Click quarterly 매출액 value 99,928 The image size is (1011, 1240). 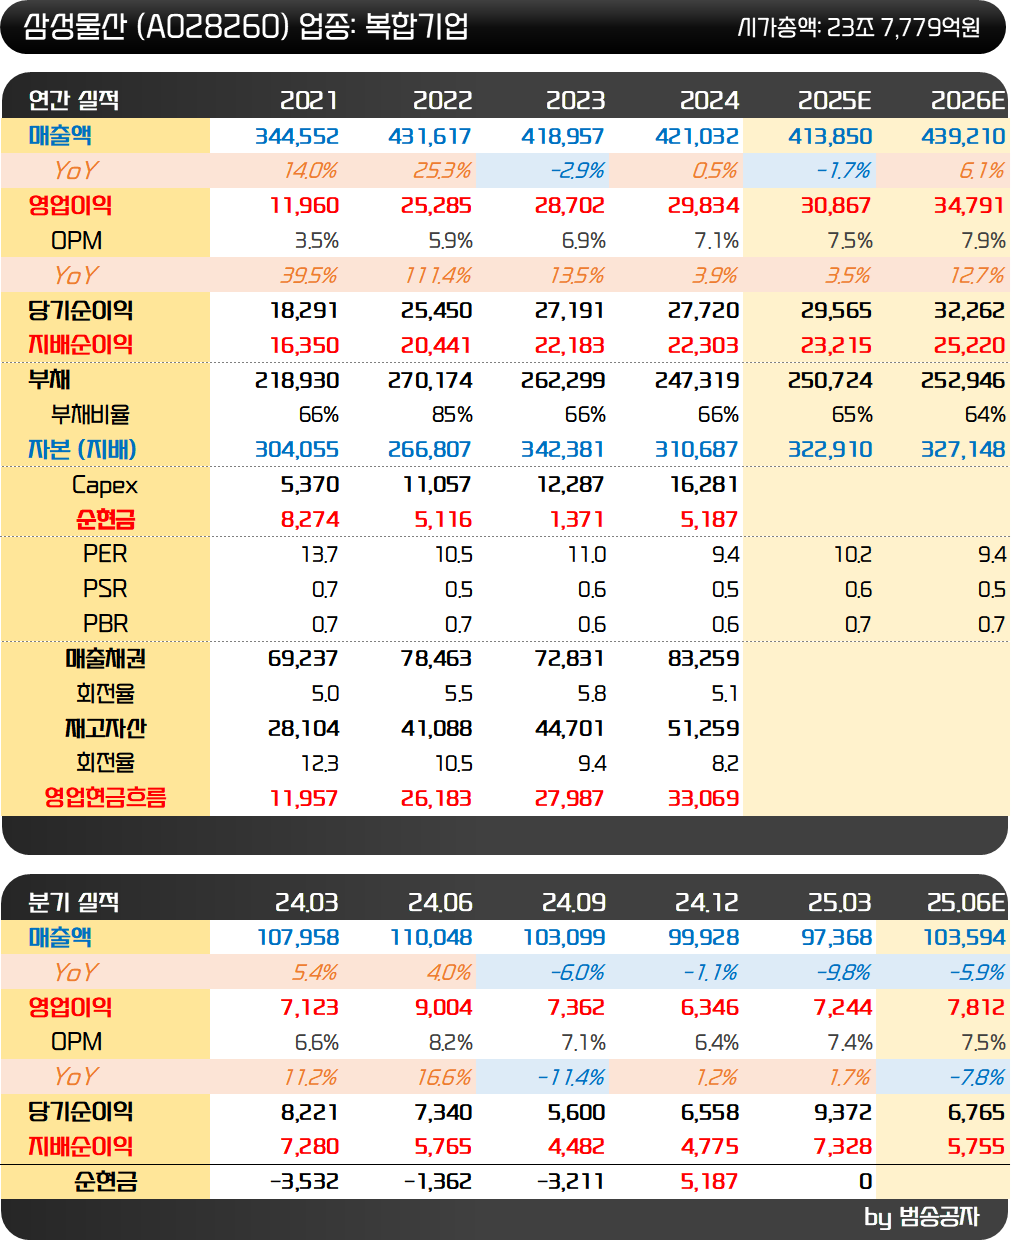click(704, 938)
